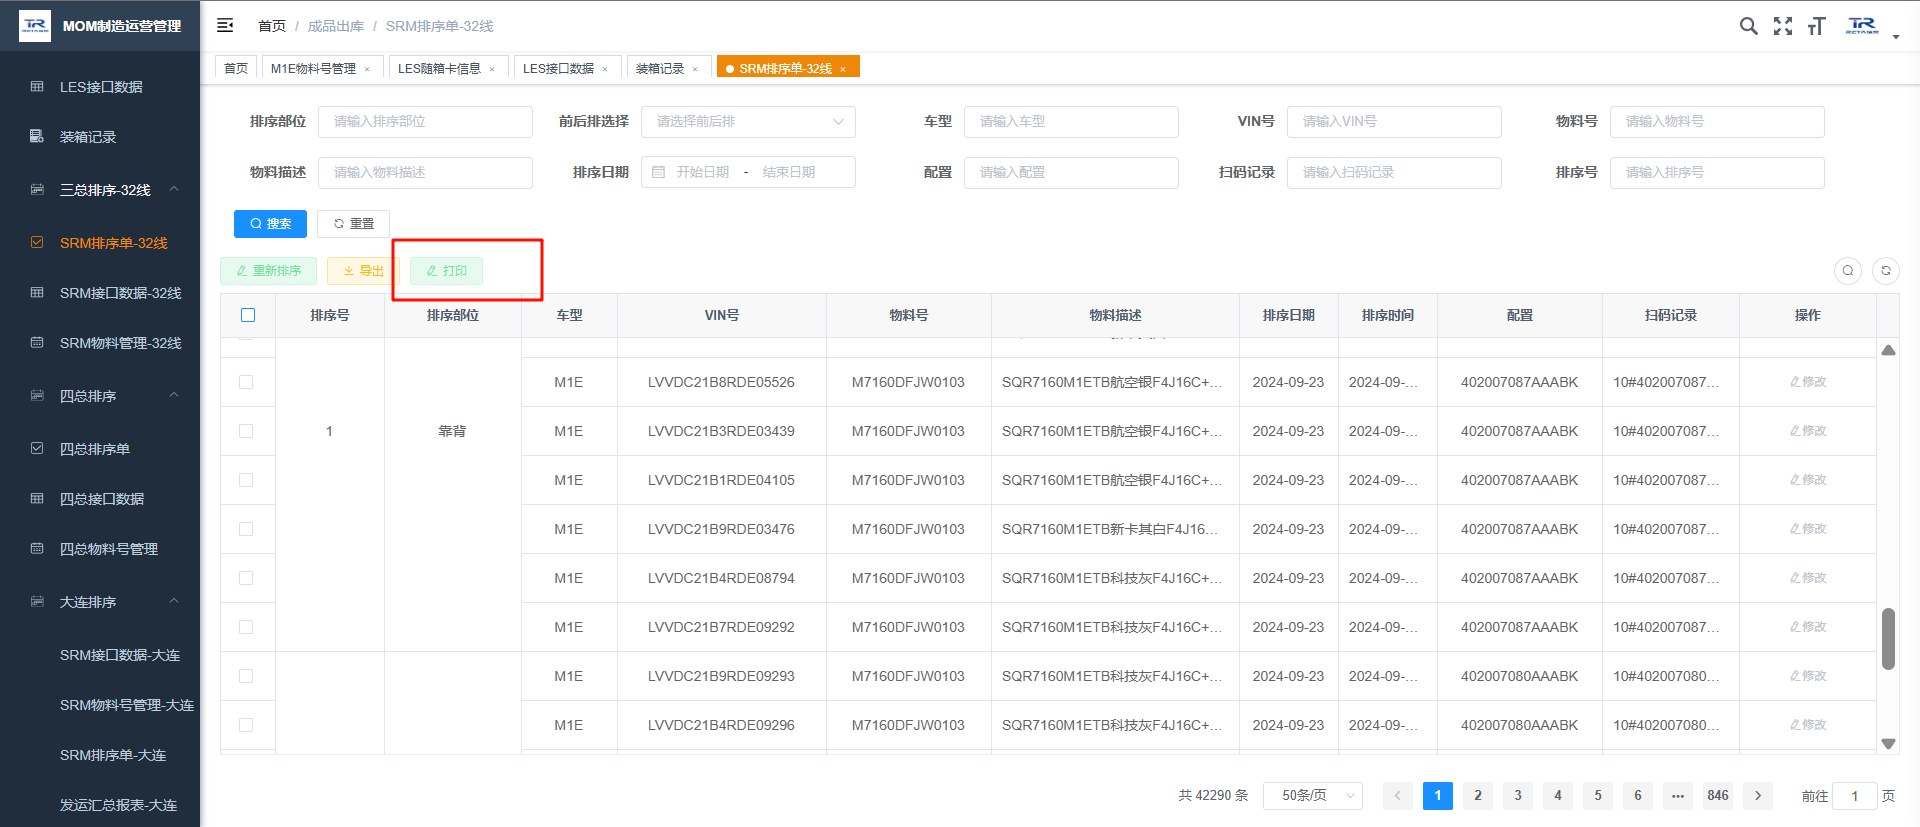Check row with VIN LVVDC21B9RDE03476
The width and height of the screenshot is (1920, 827).
246,529
